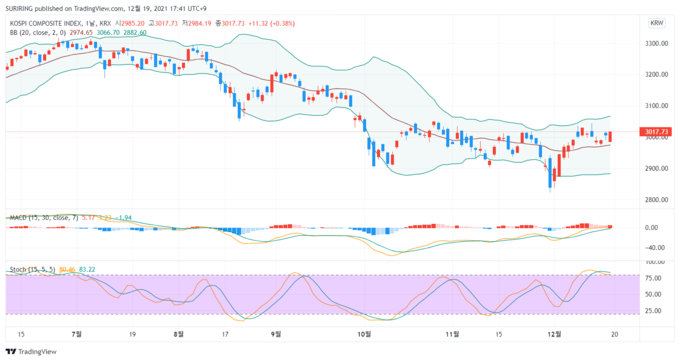This screenshot has width=680, height=361.
Task: Click the 3300.00 price axis label
Action: click(657, 43)
